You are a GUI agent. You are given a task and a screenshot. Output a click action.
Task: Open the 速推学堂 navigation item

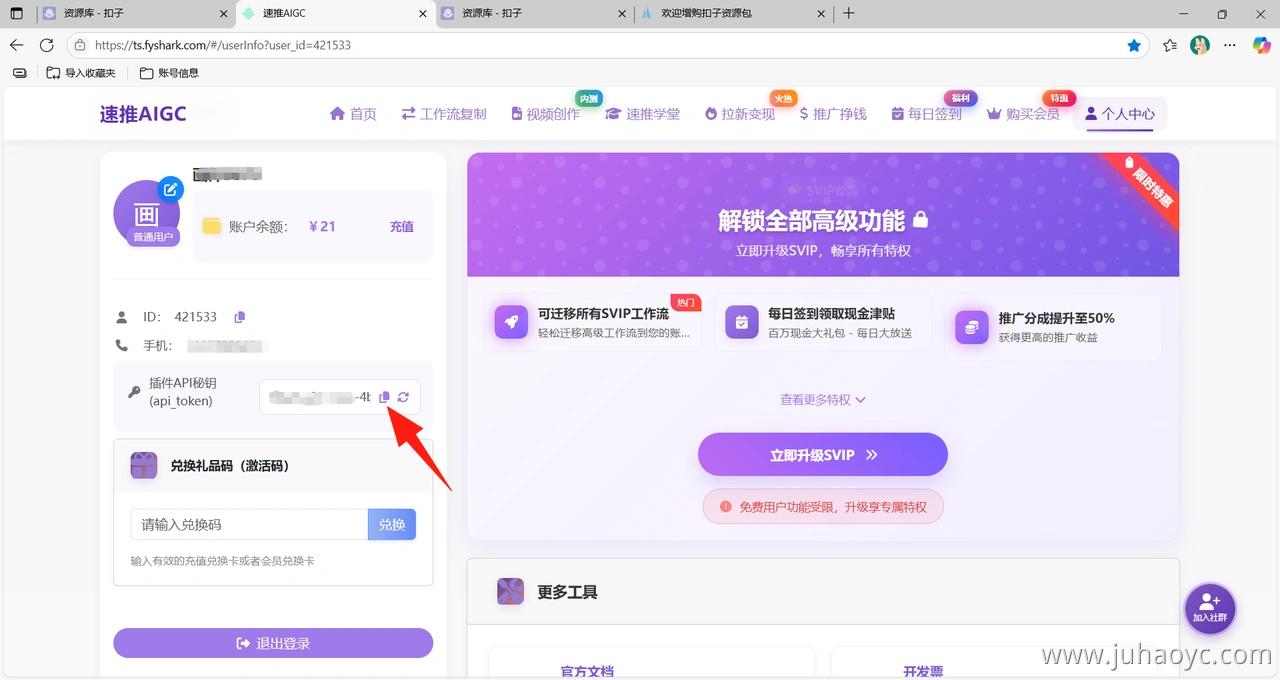[x=642, y=114]
